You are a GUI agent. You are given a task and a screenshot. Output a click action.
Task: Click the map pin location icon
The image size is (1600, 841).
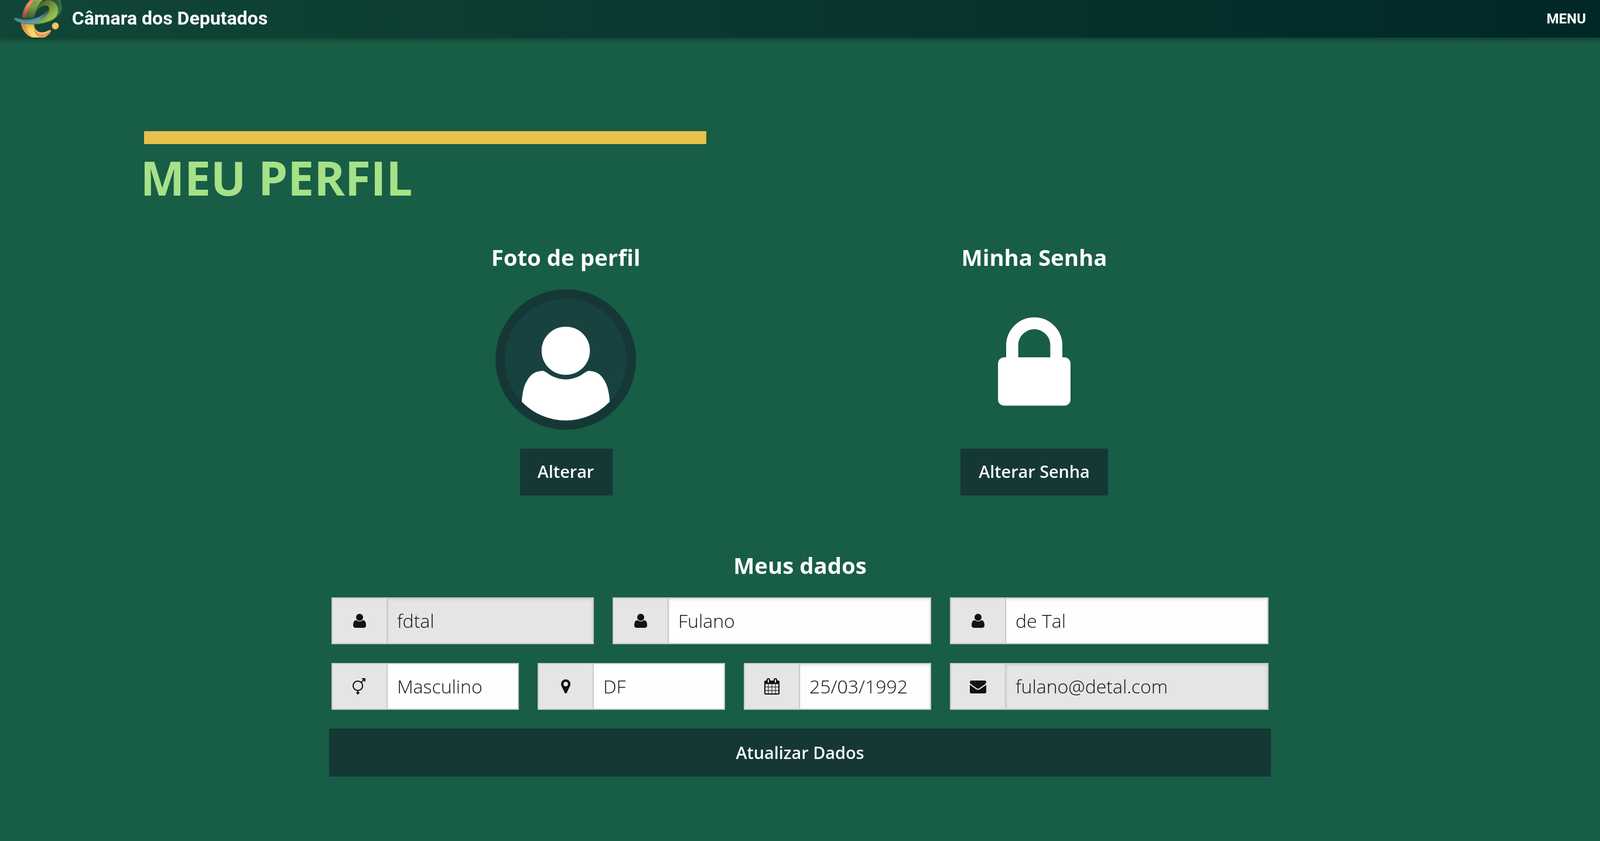(565, 687)
